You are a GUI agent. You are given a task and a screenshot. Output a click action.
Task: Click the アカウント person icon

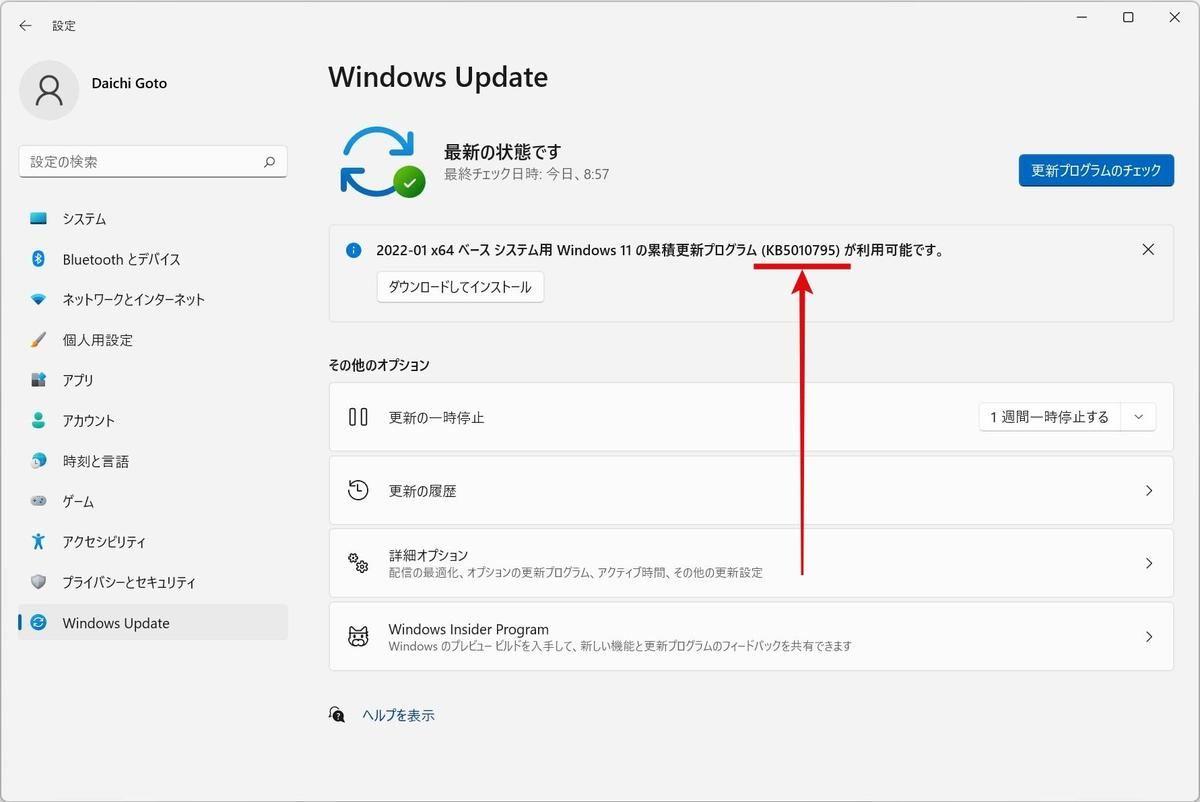39,421
